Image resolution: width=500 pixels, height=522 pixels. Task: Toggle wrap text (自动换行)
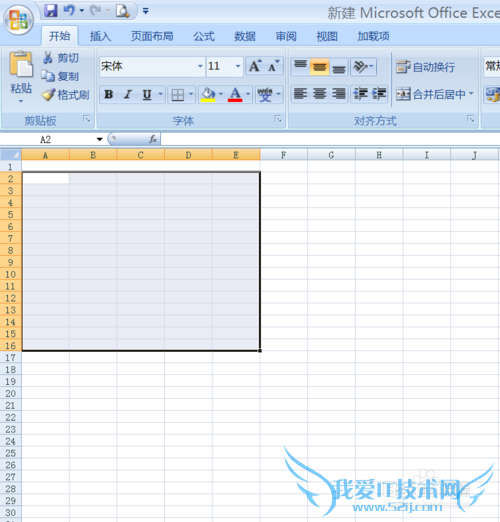coord(426,67)
